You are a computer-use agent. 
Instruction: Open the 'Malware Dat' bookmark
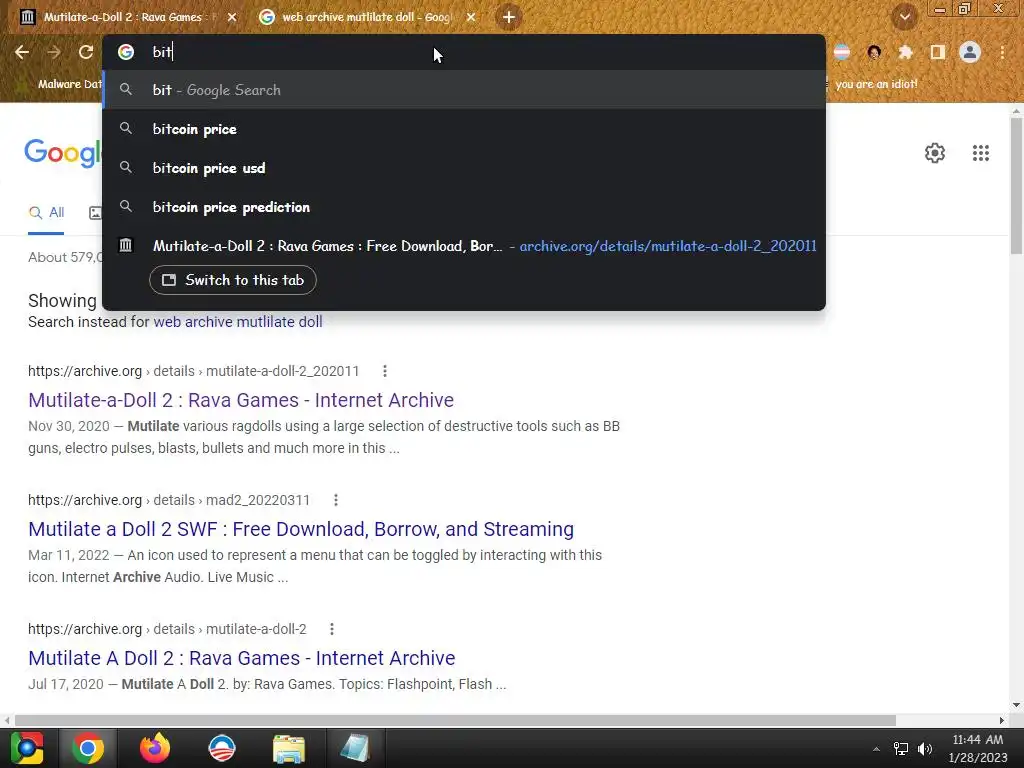(x=69, y=84)
